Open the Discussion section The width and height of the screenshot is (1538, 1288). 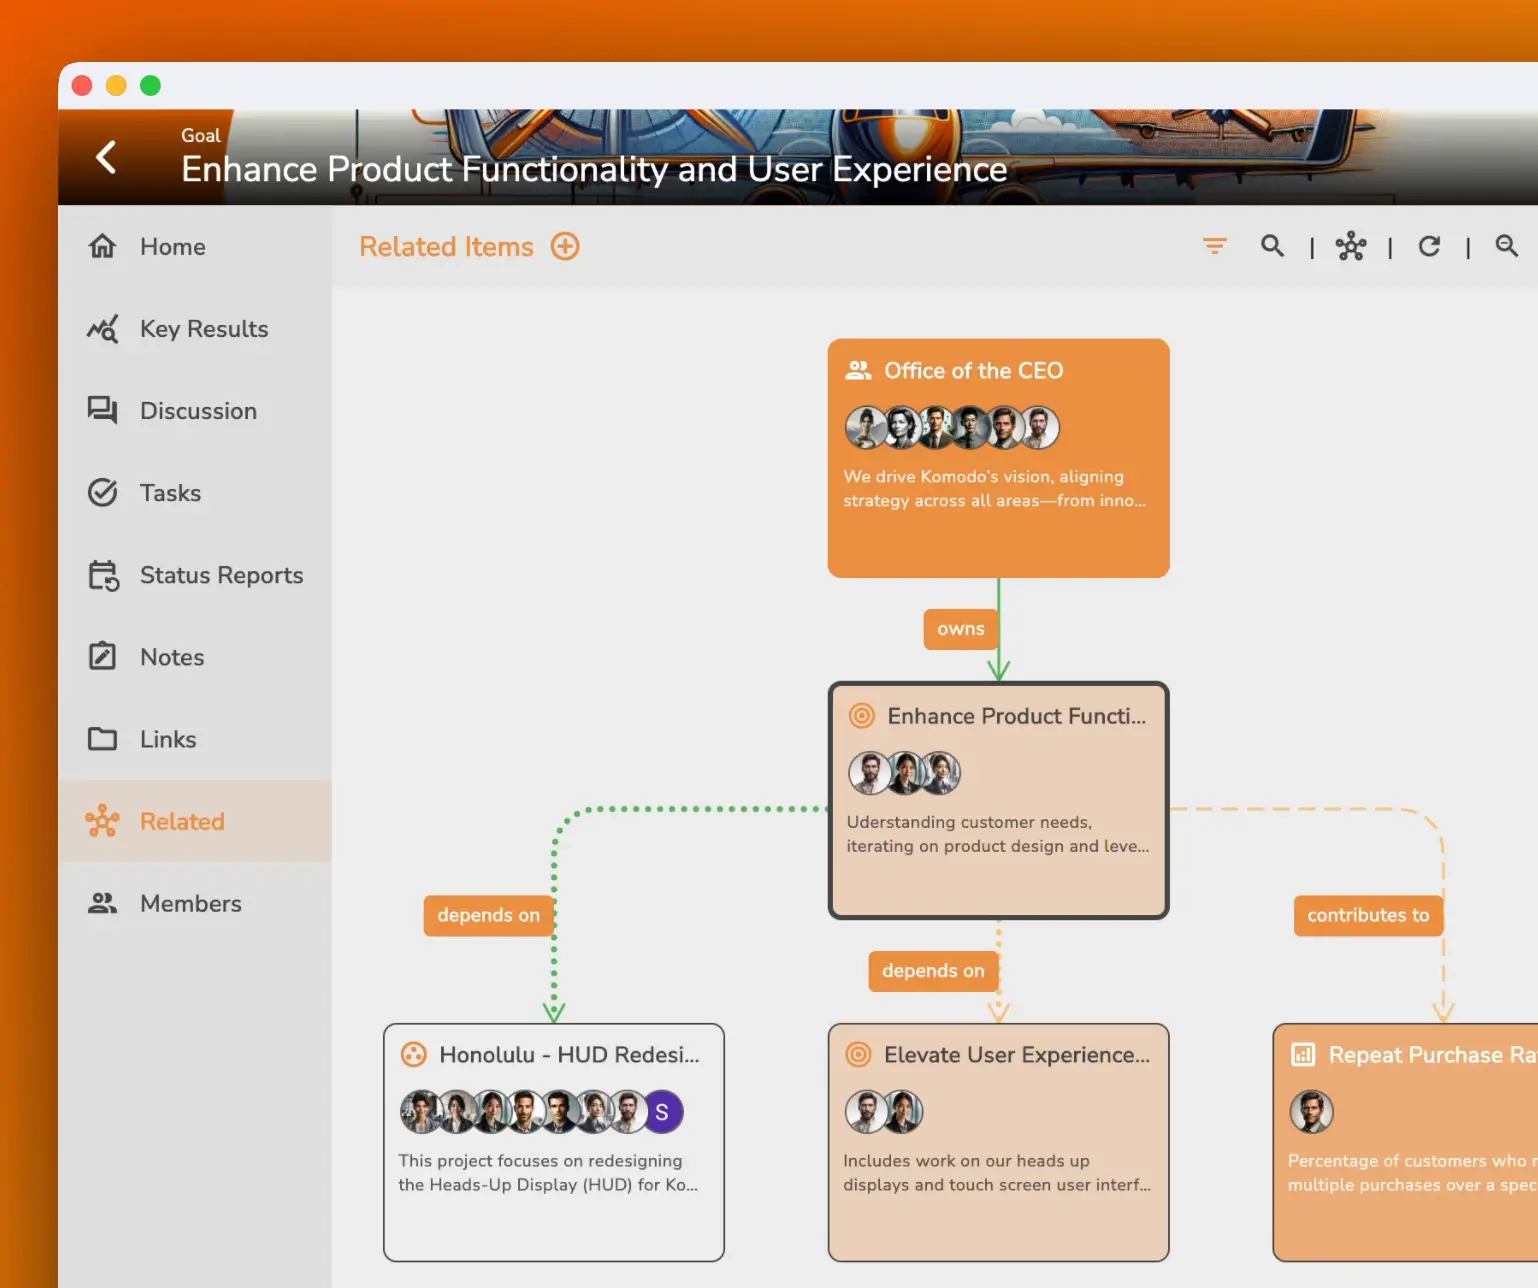(198, 411)
